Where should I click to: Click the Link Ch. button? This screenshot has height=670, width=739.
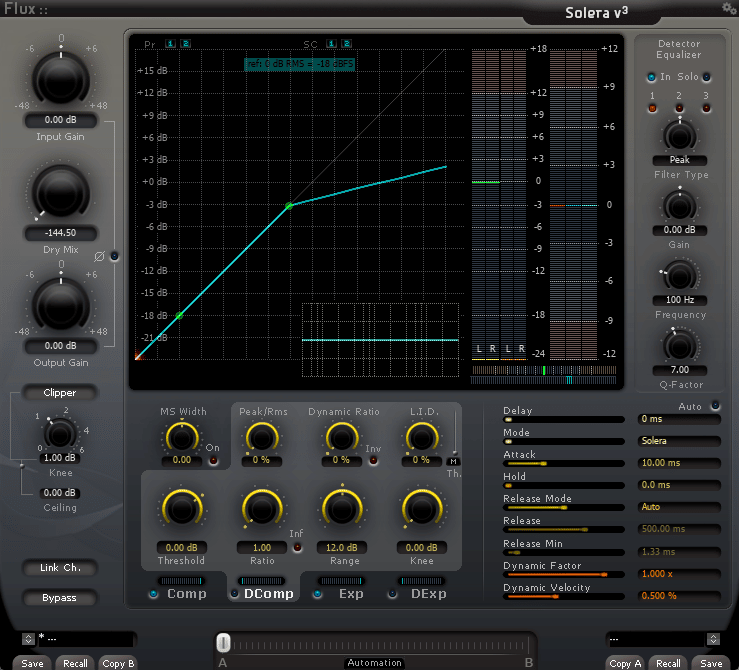[59, 568]
